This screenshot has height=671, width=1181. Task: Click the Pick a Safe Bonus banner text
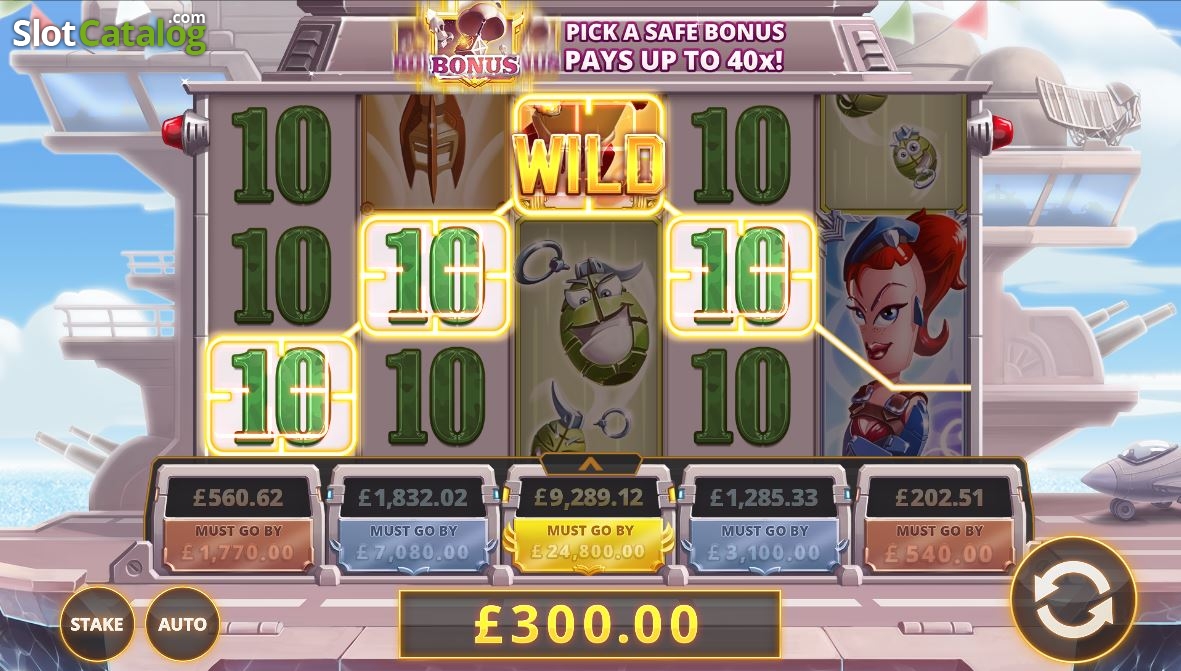[675, 46]
